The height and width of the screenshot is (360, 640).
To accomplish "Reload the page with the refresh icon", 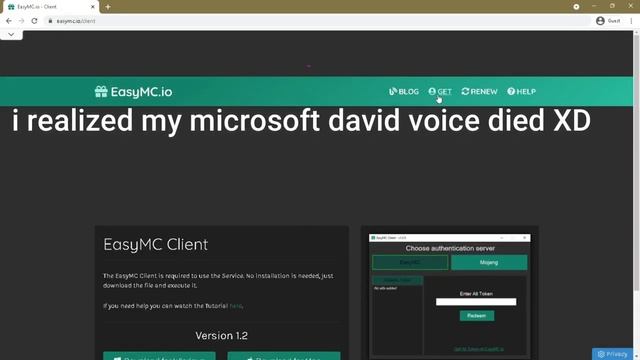I will click(x=34, y=21).
